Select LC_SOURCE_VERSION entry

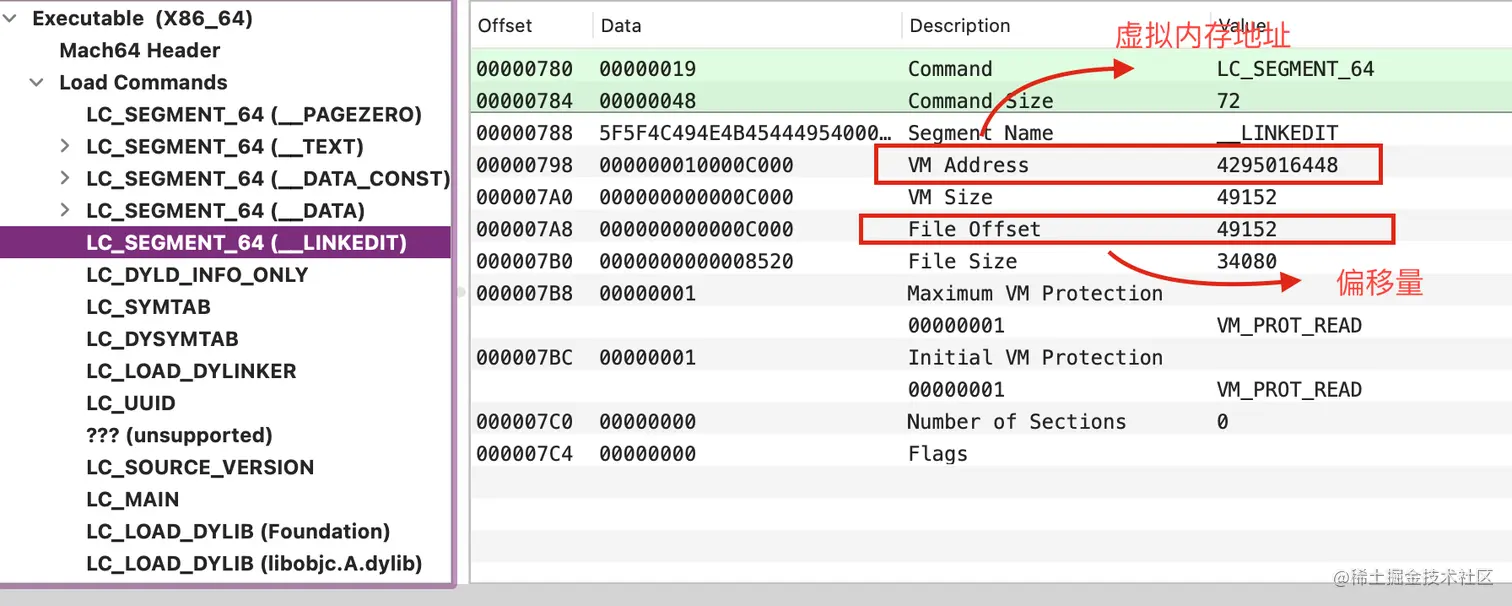point(200,466)
